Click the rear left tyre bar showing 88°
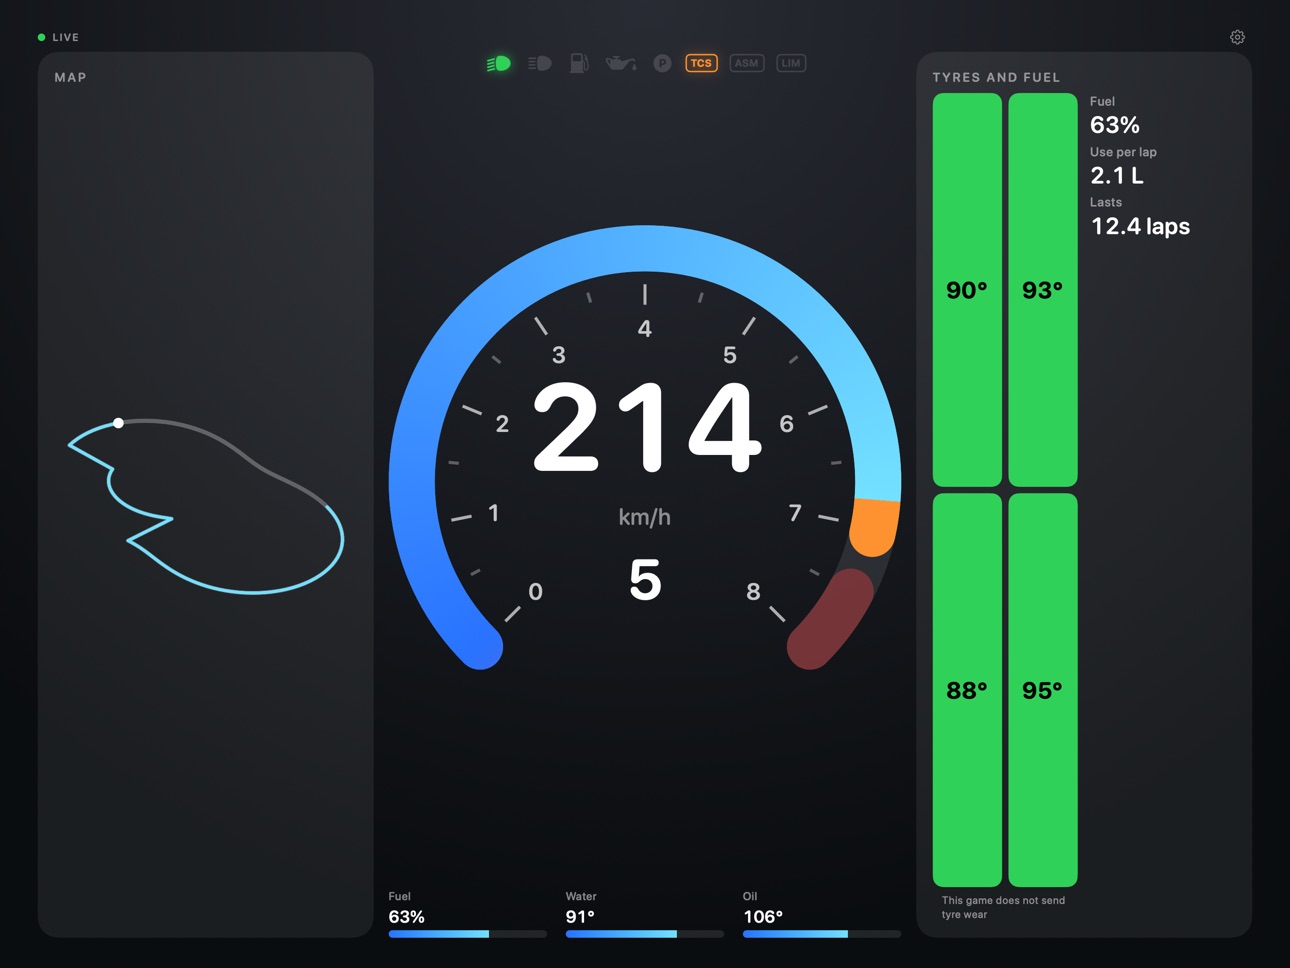 (x=967, y=690)
